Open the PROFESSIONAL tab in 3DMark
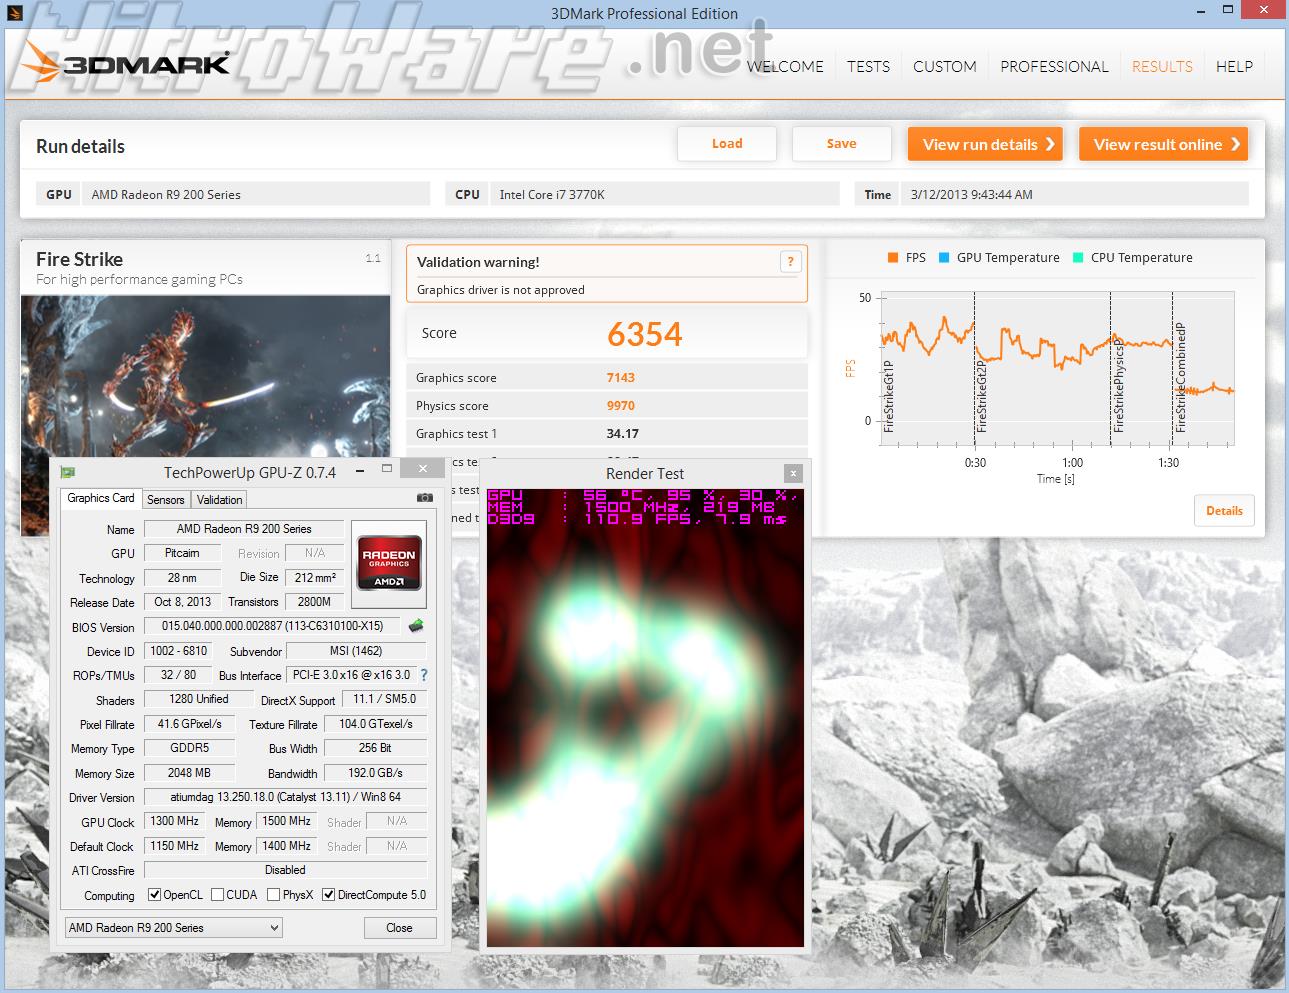 (x=1054, y=66)
